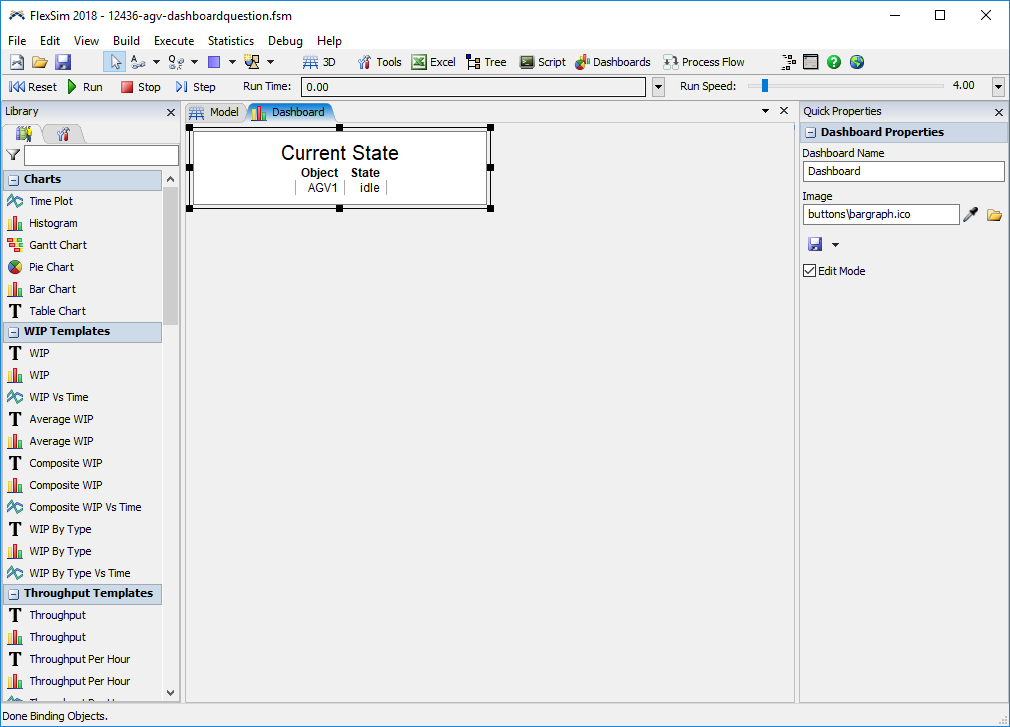Viewport: 1010px width, 727px height.
Task: Select the Pie Chart library item
Action: point(51,267)
